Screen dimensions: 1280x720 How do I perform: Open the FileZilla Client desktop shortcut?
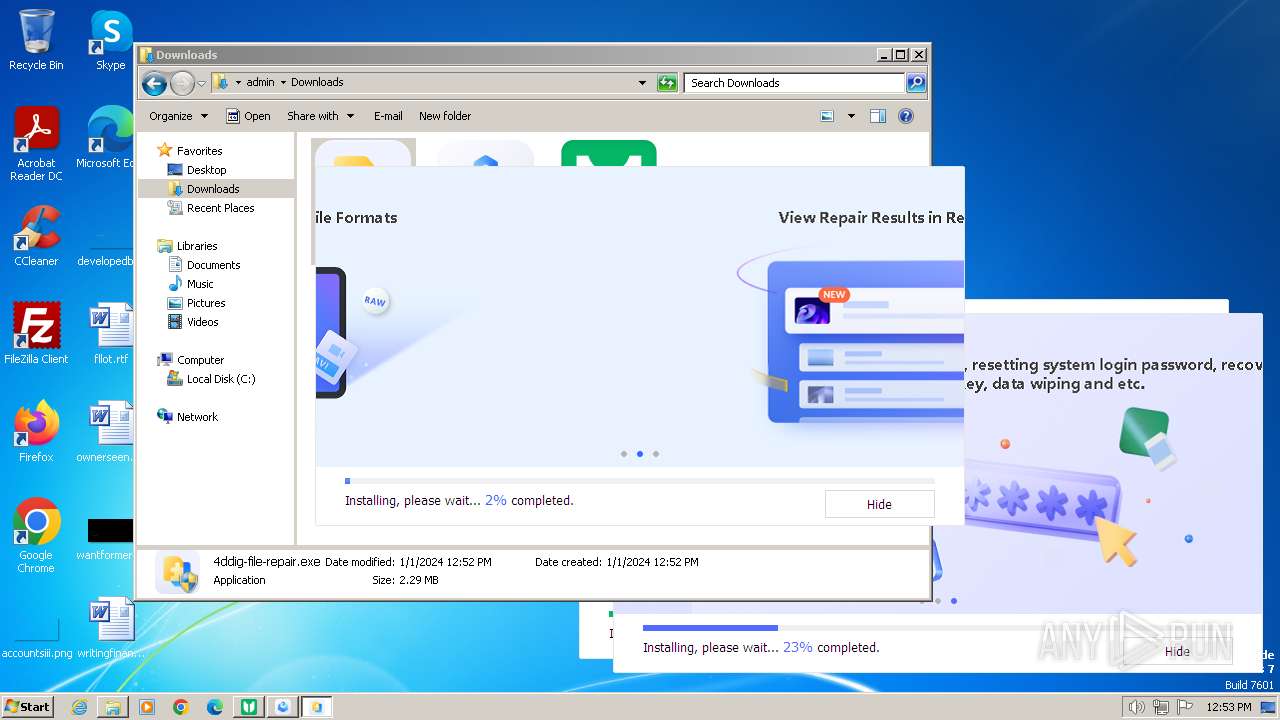tap(36, 334)
